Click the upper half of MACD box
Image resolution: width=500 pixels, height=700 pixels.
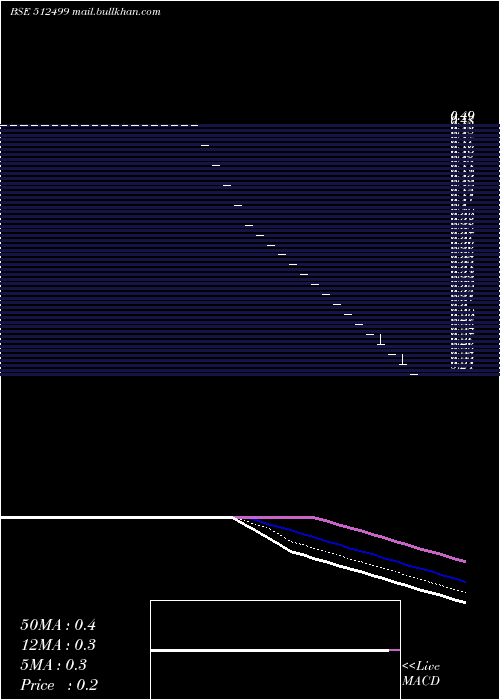275,625
